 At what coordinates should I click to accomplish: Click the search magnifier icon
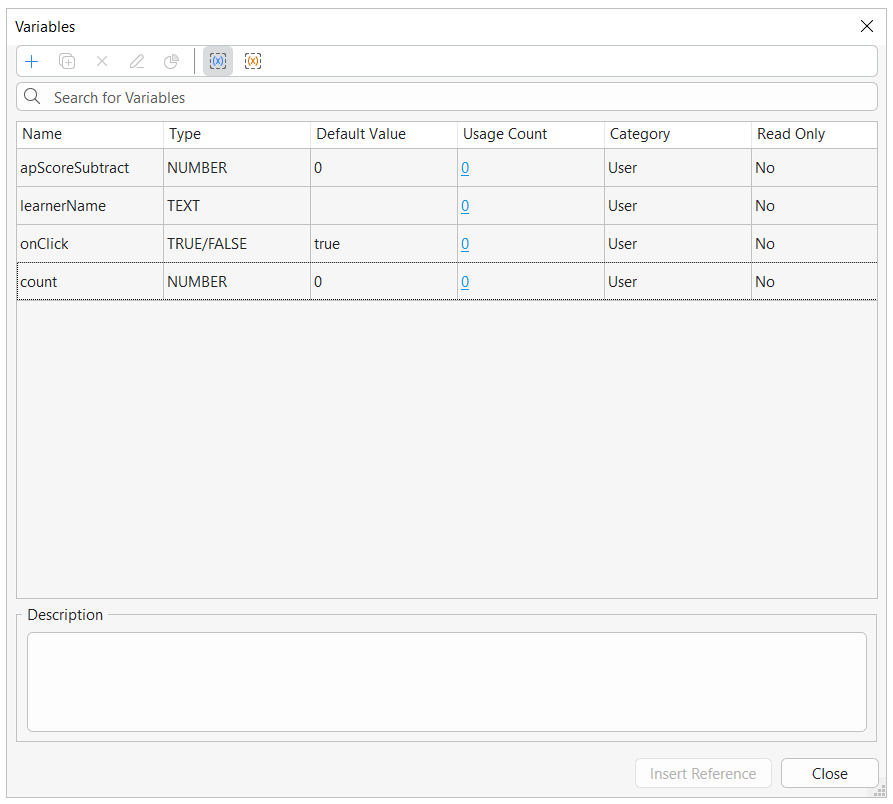tap(31, 97)
